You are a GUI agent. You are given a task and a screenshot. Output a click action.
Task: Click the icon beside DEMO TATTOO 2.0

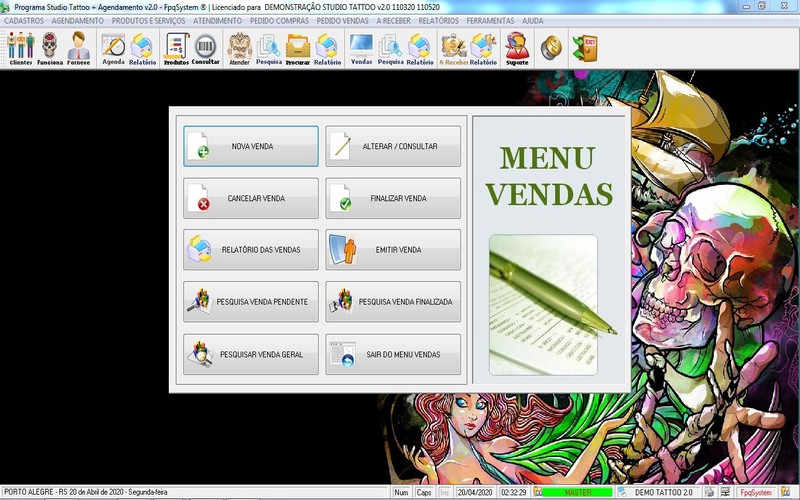pos(622,492)
